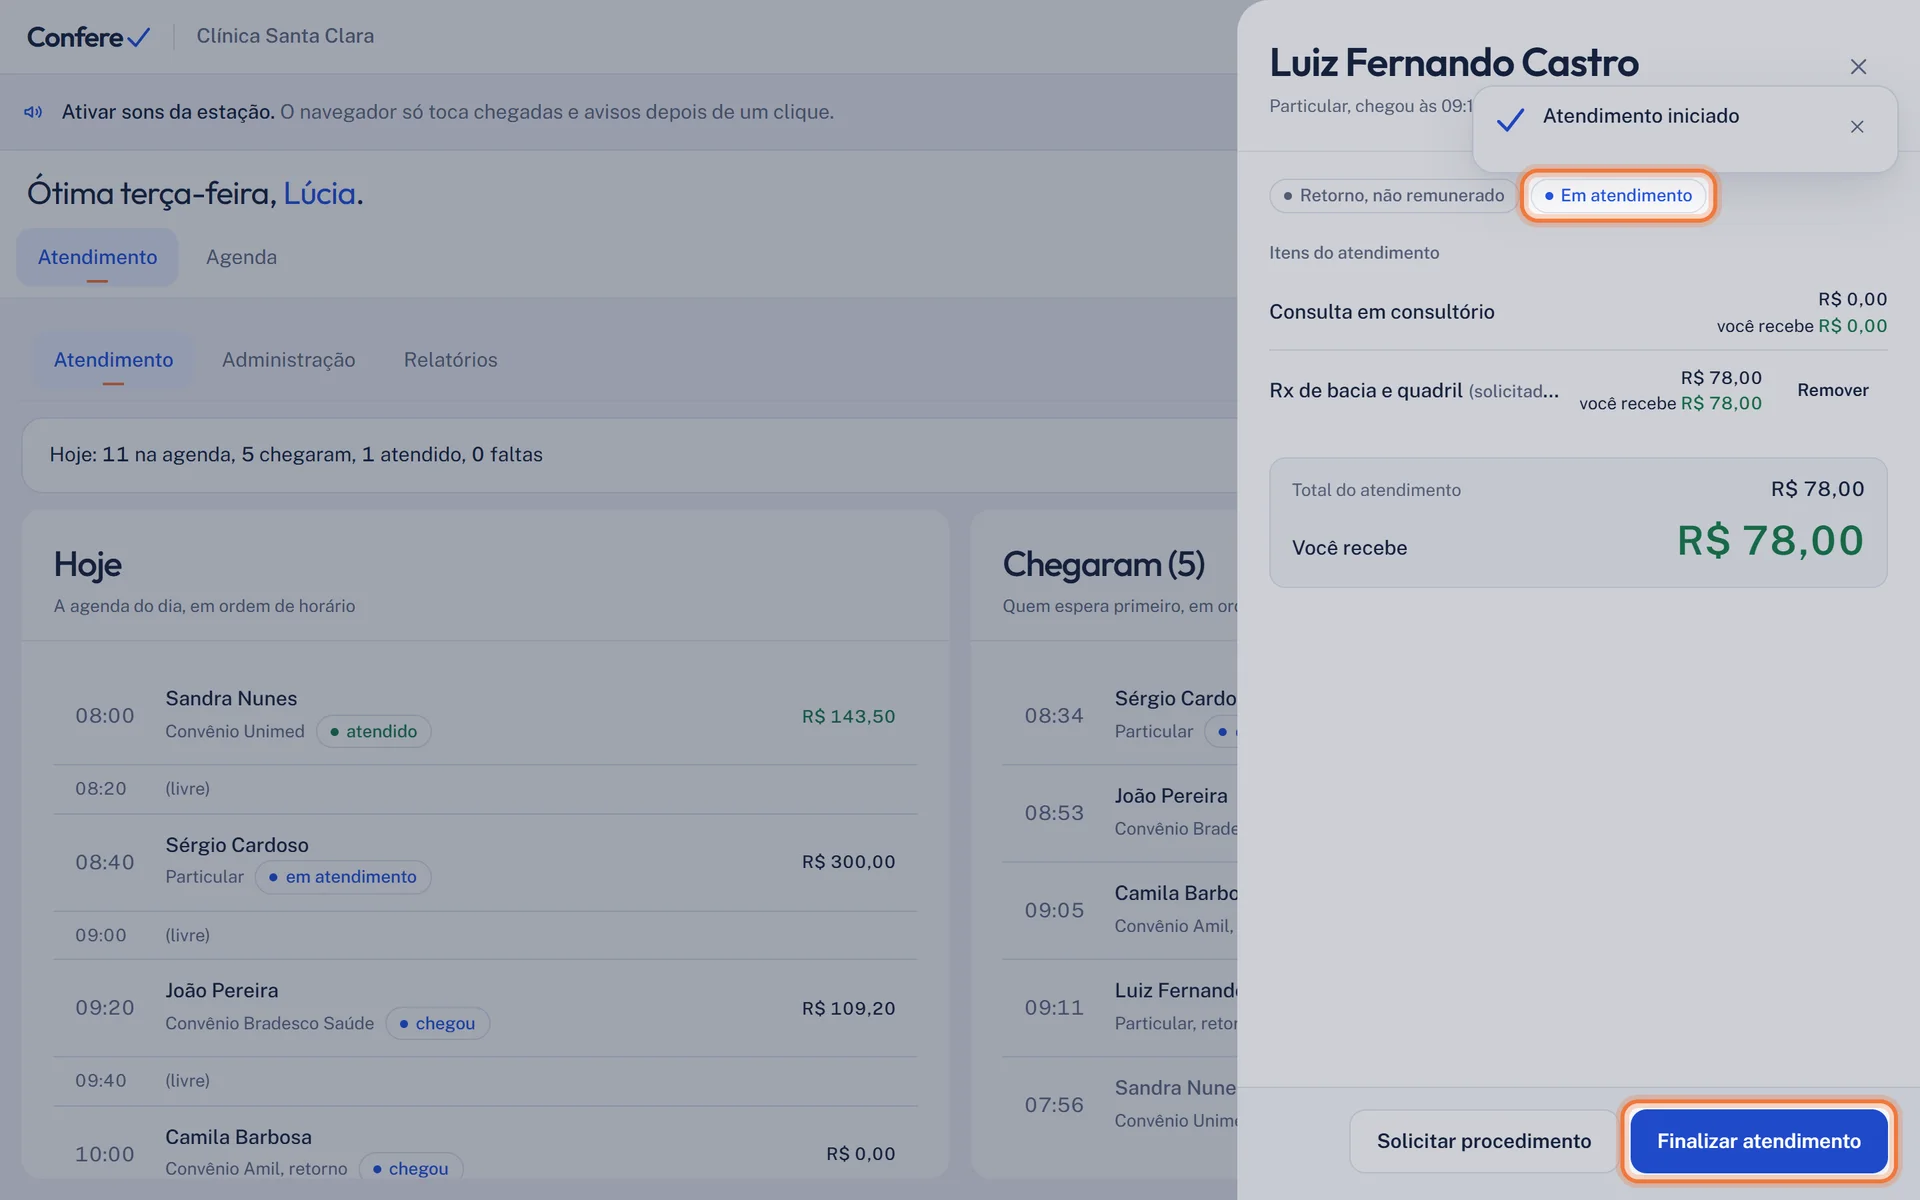1920x1200 pixels.
Task: Activate station sounds via Ativar sons da estação
Action: coord(168,112)
